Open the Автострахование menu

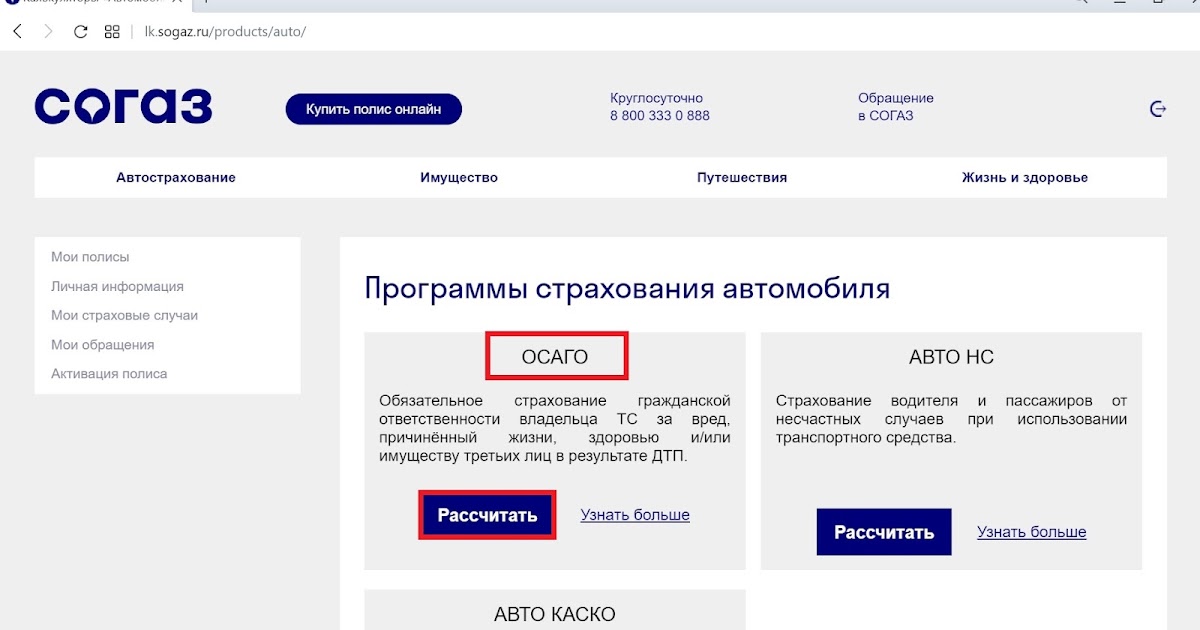pyautogui.click(x=176, y=178)
